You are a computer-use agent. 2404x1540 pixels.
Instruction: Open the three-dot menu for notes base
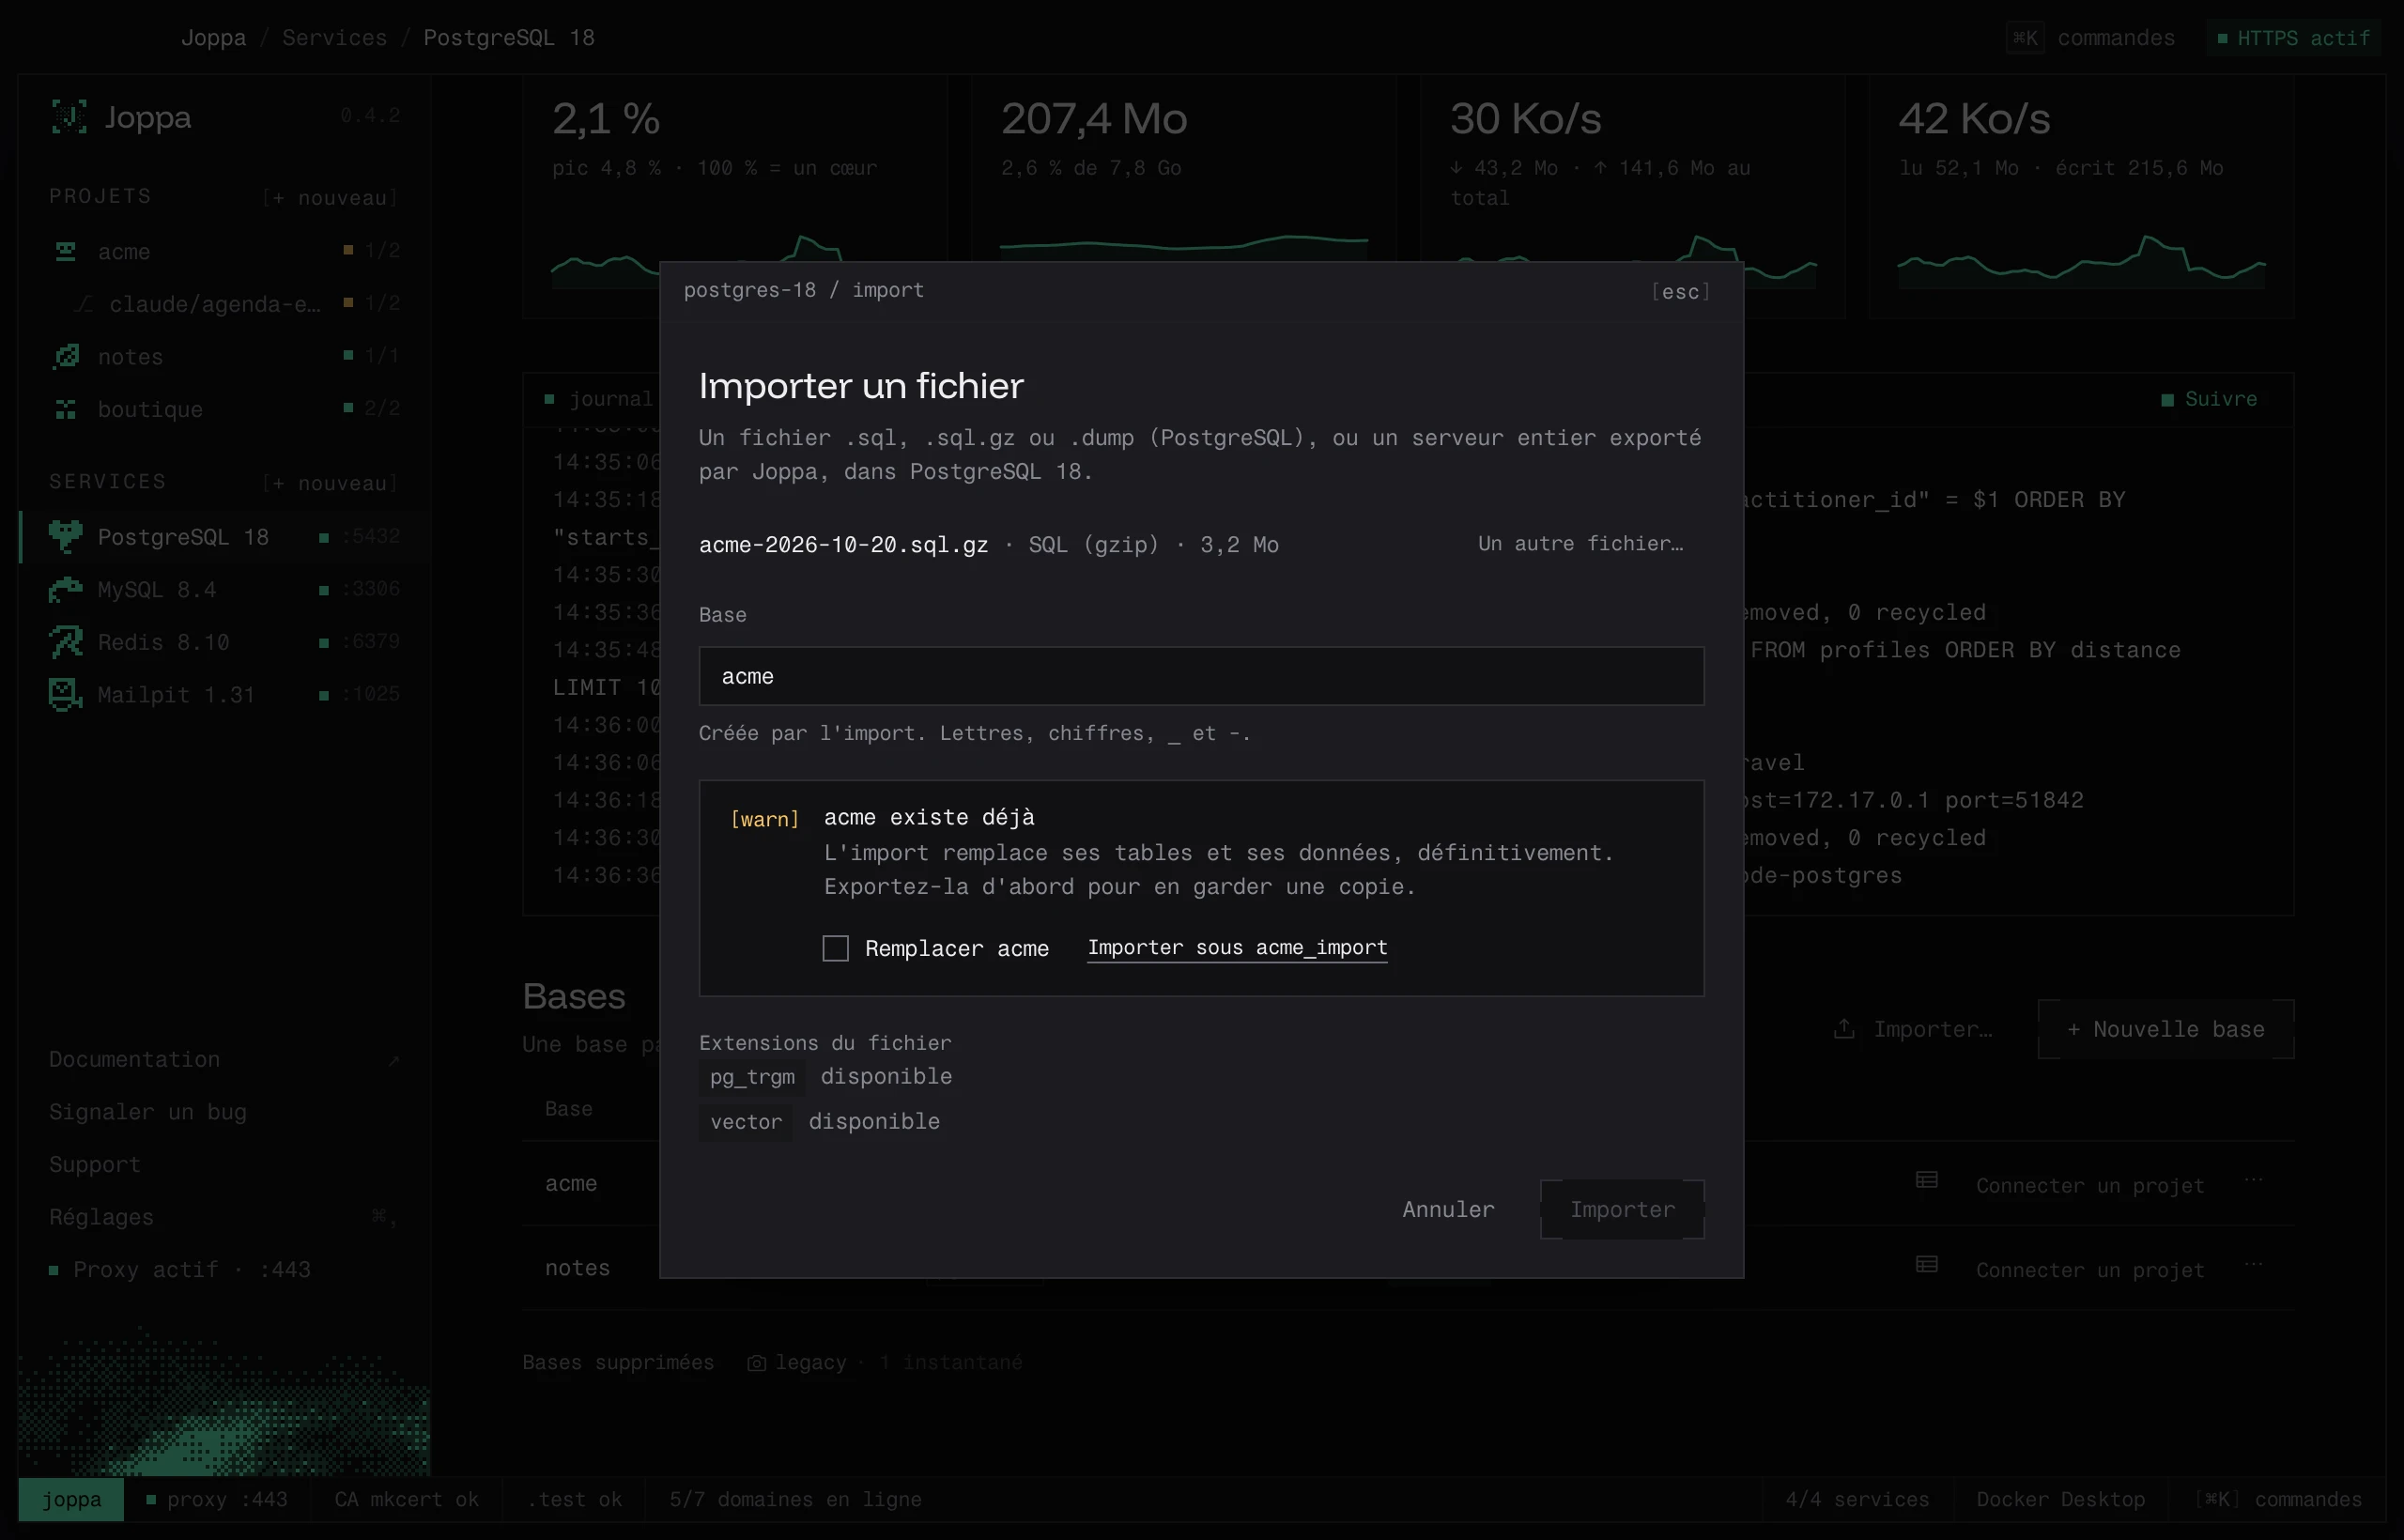point(2253,1265)
